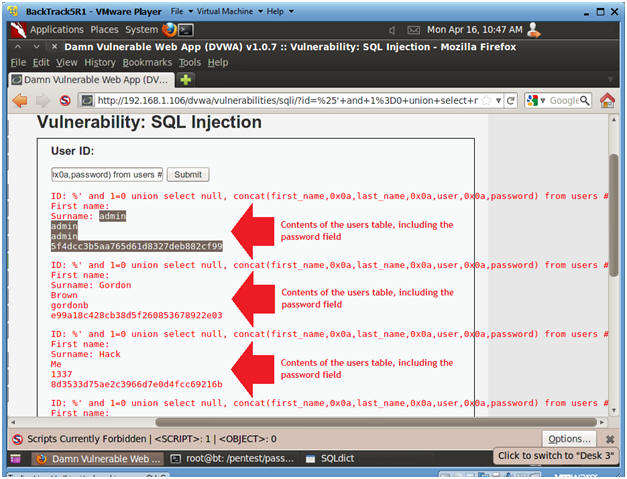This screenshot has width=627, height=479.
Task: Click the scroll-up arrow of the page scrollbar
Action: (614, 120)
